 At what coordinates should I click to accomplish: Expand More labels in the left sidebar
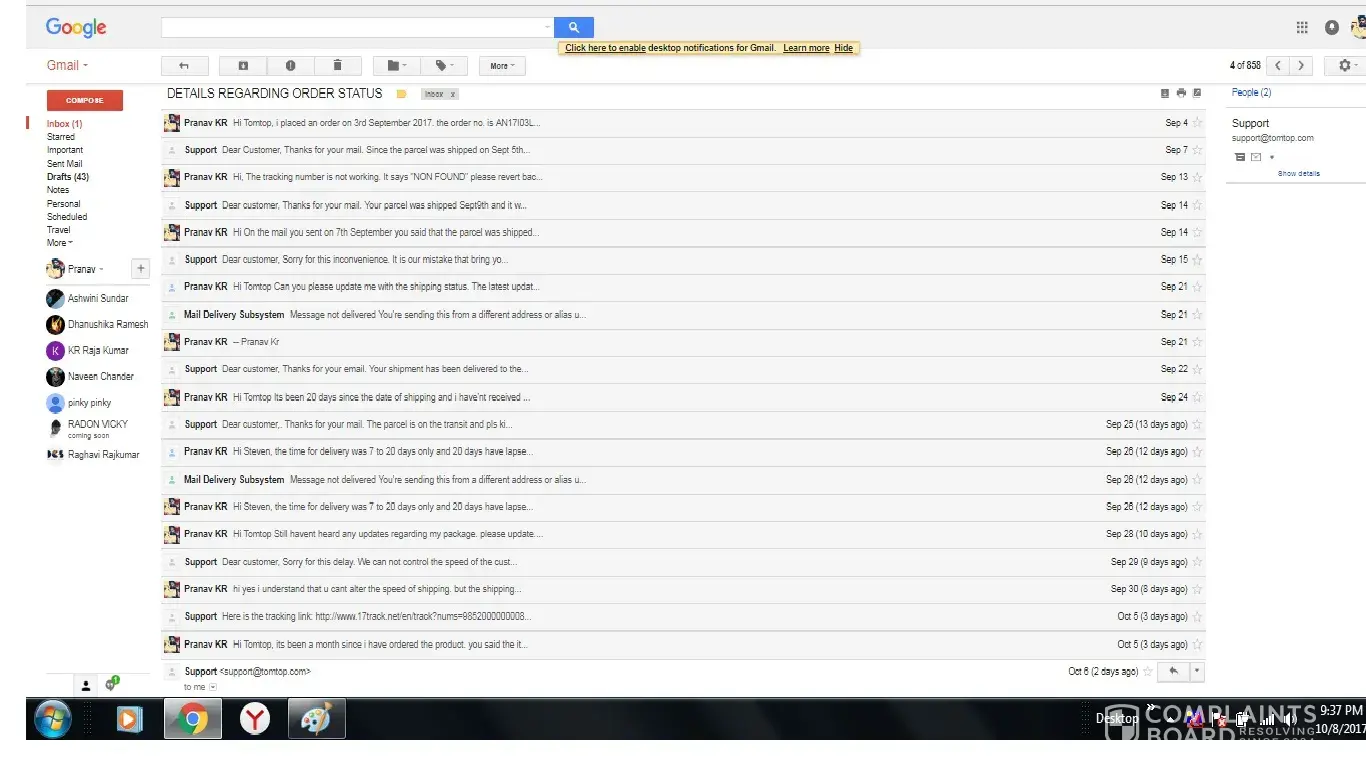(x=59, y=243)
